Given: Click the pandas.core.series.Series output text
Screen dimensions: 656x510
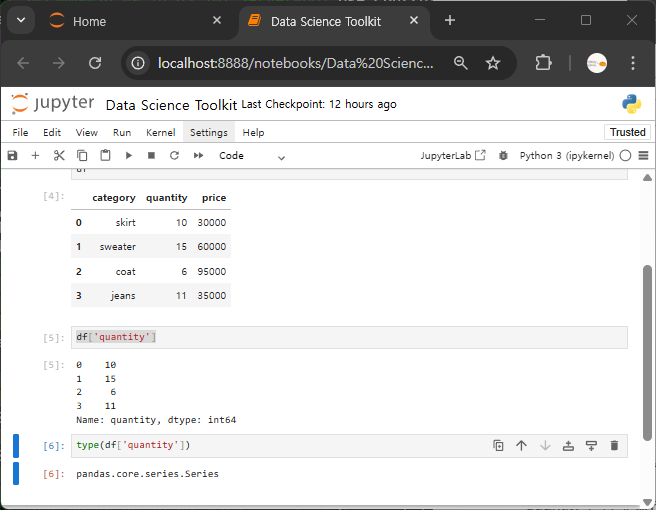Looking at the screenshot, I should (x=147, y=474).
